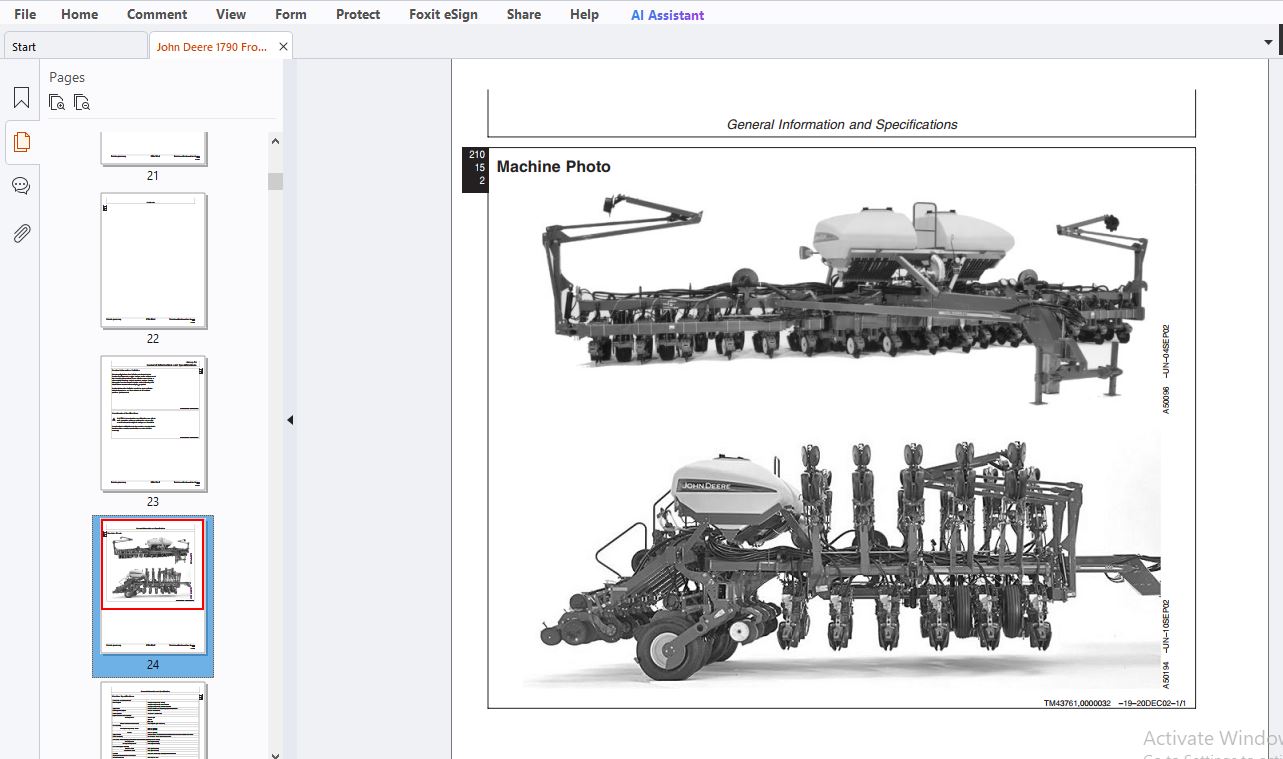This screenshot has width=1283, height=759.
Task: Click the 'Pages' panel title
Action: click(x=67, y=77)
